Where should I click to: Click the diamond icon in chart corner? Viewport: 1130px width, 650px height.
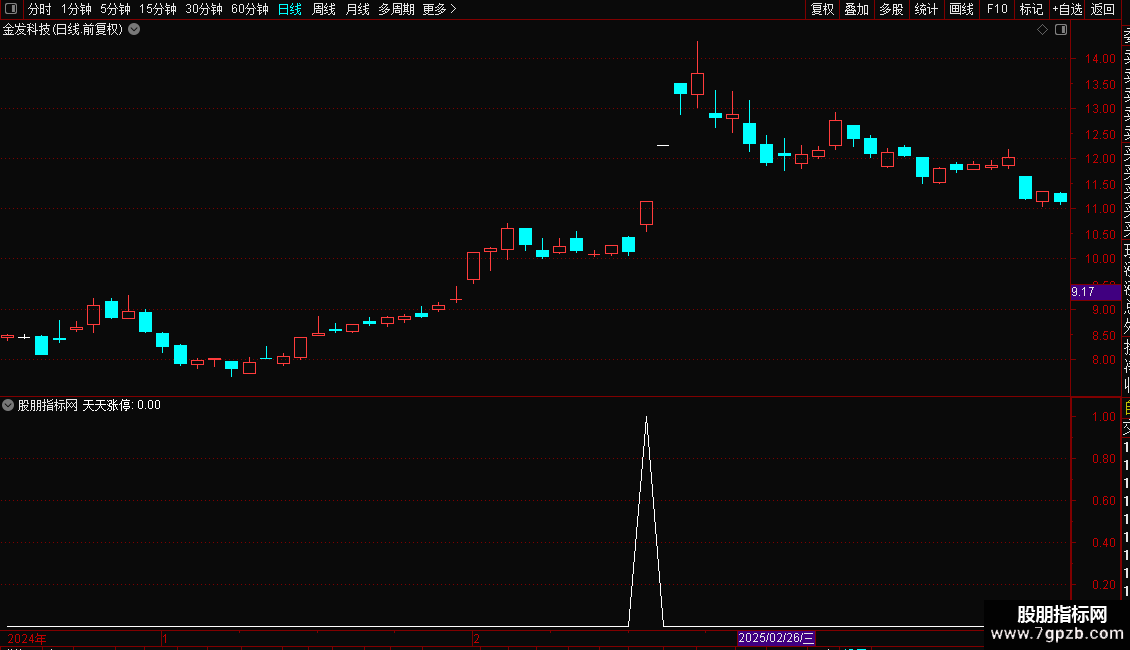pos(1042,30)
